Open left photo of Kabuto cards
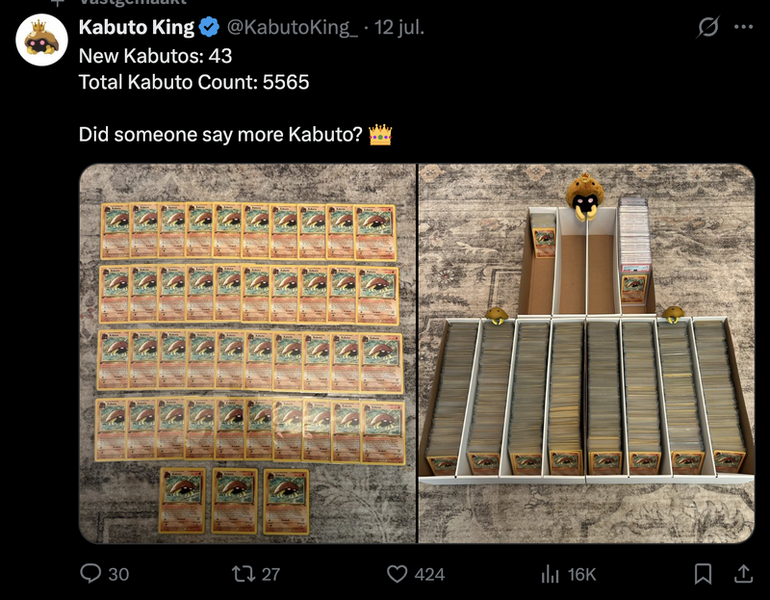 click(x=248, y=354)
